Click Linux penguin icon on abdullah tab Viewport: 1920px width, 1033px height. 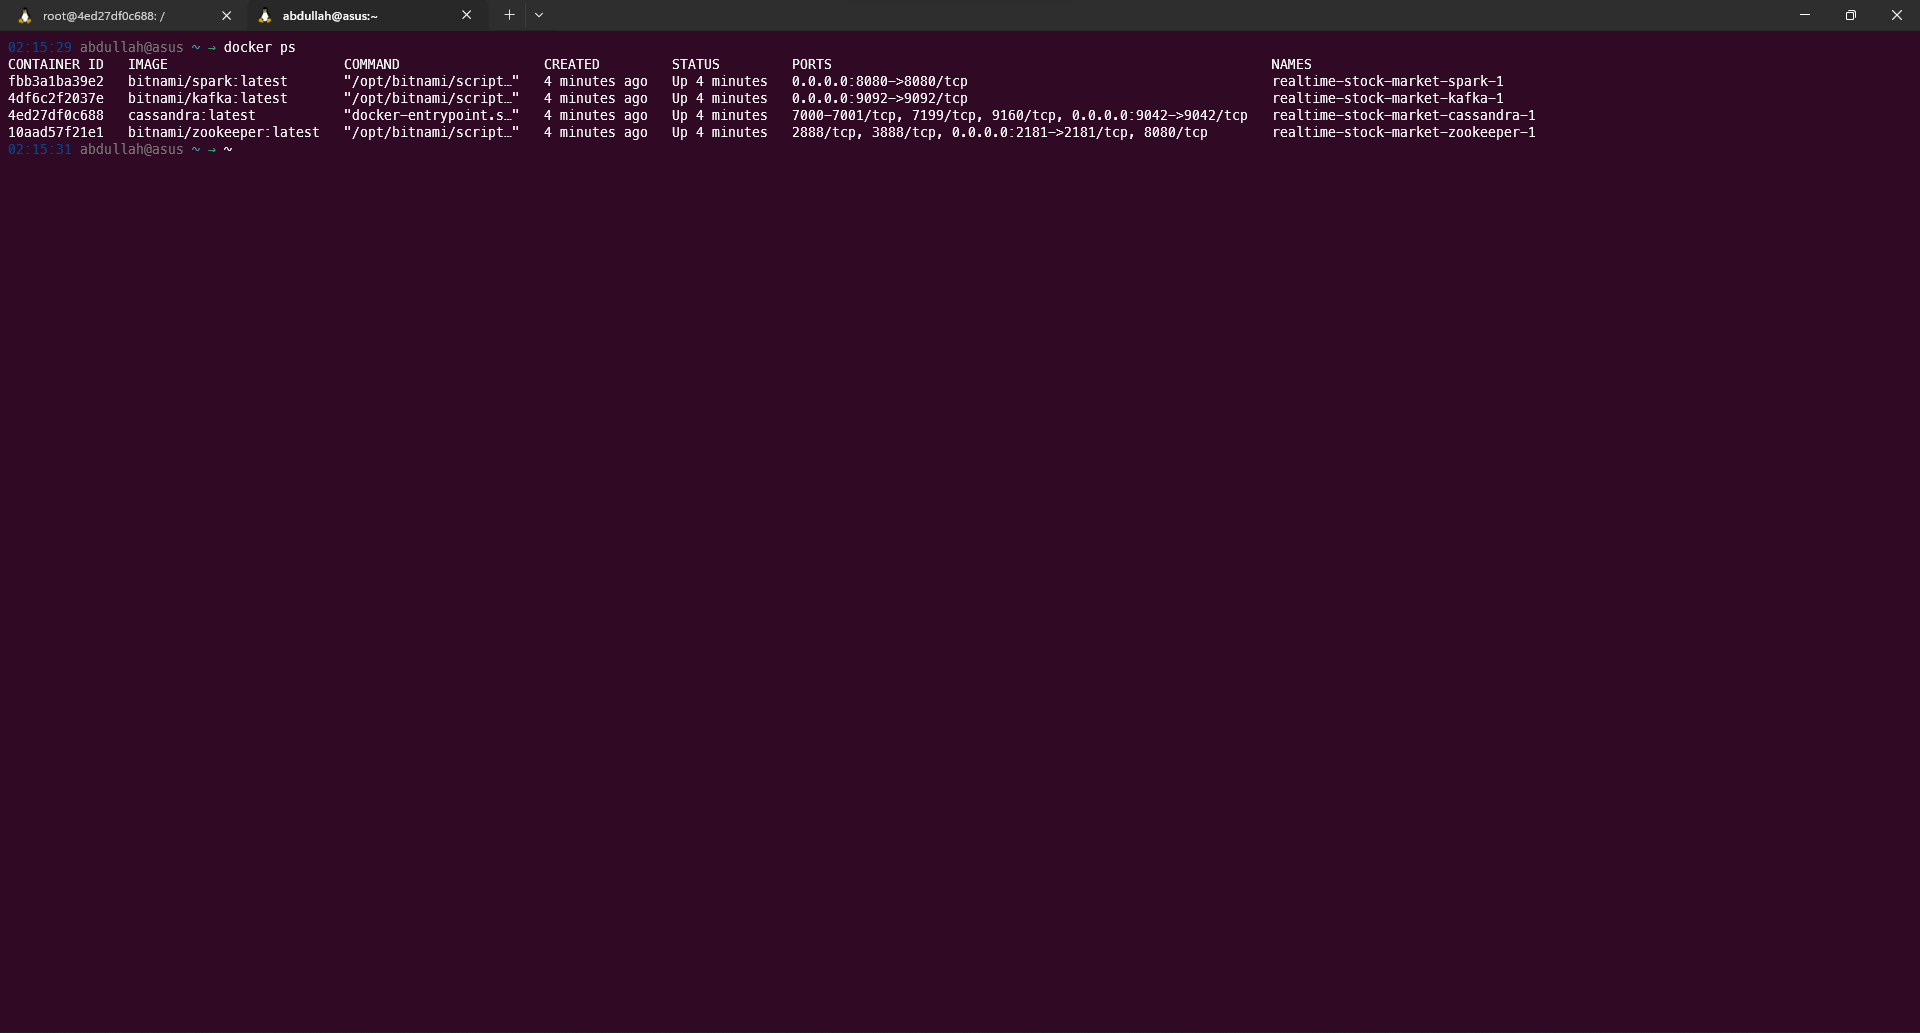265,16
